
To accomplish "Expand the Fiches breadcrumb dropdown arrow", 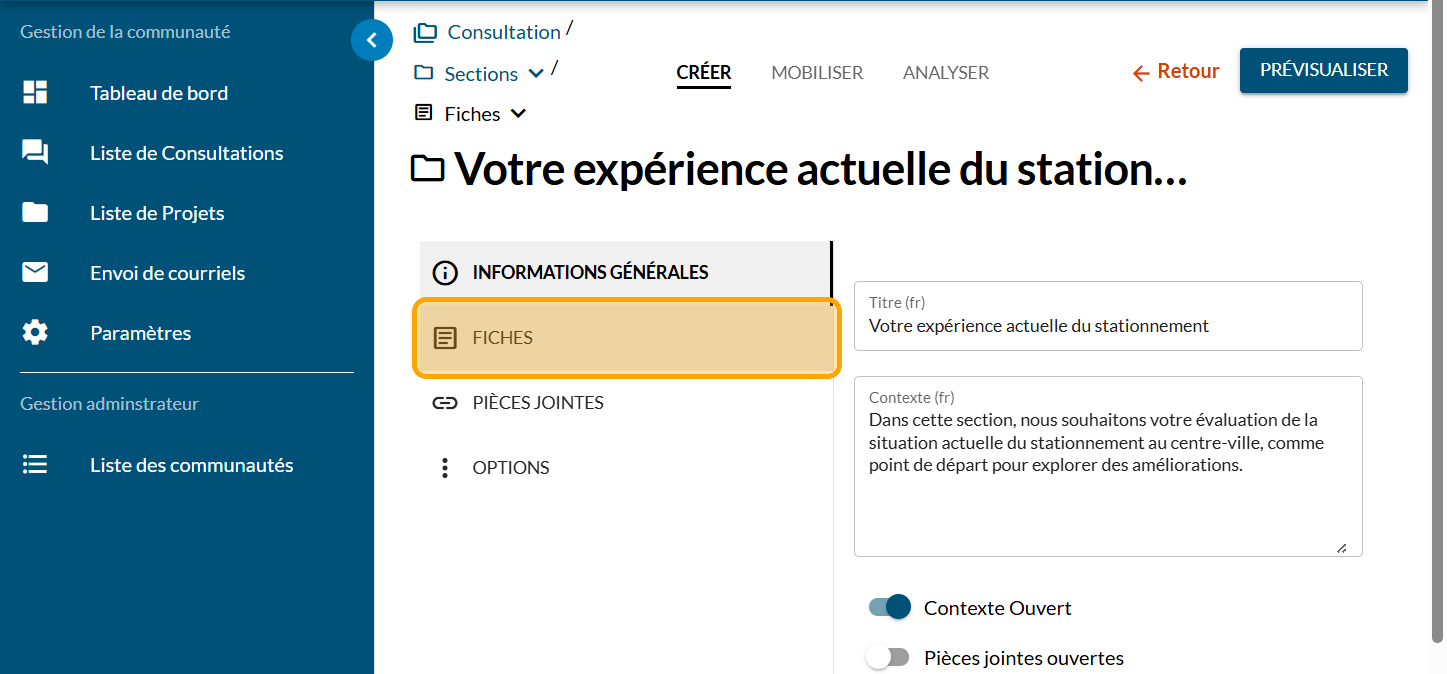I will tap(518, 114).
